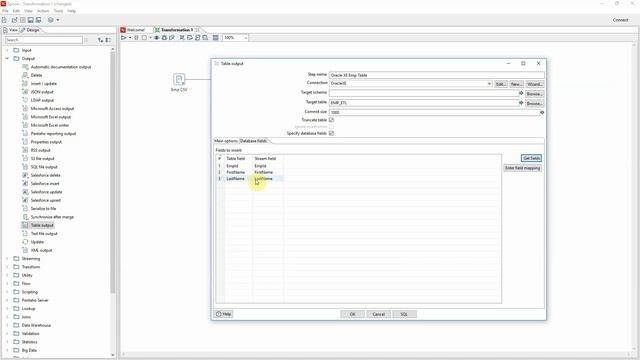Collapse the Output folder
Screen dimensions: 640x360
click(x=7, y=58)
